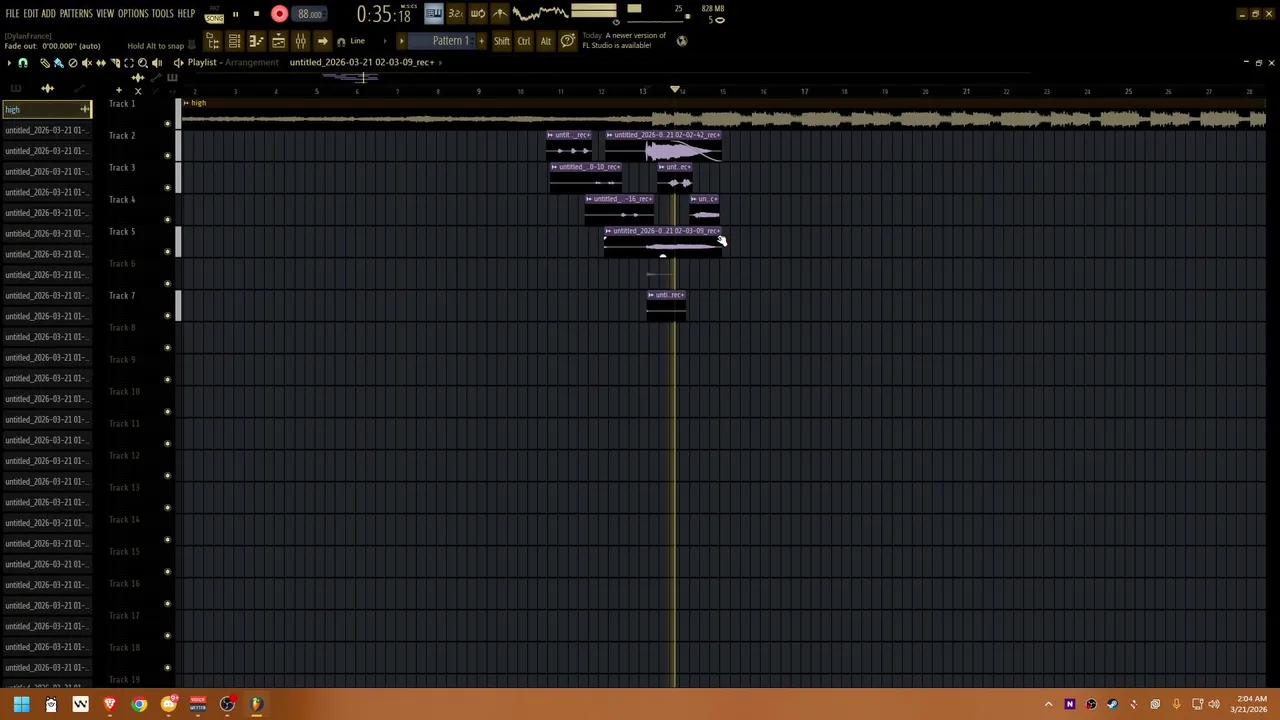The height and width of the screenshot is (720, 1280).
Task: Open Google Chrome from the taskbar
Action: coord(139,704)
